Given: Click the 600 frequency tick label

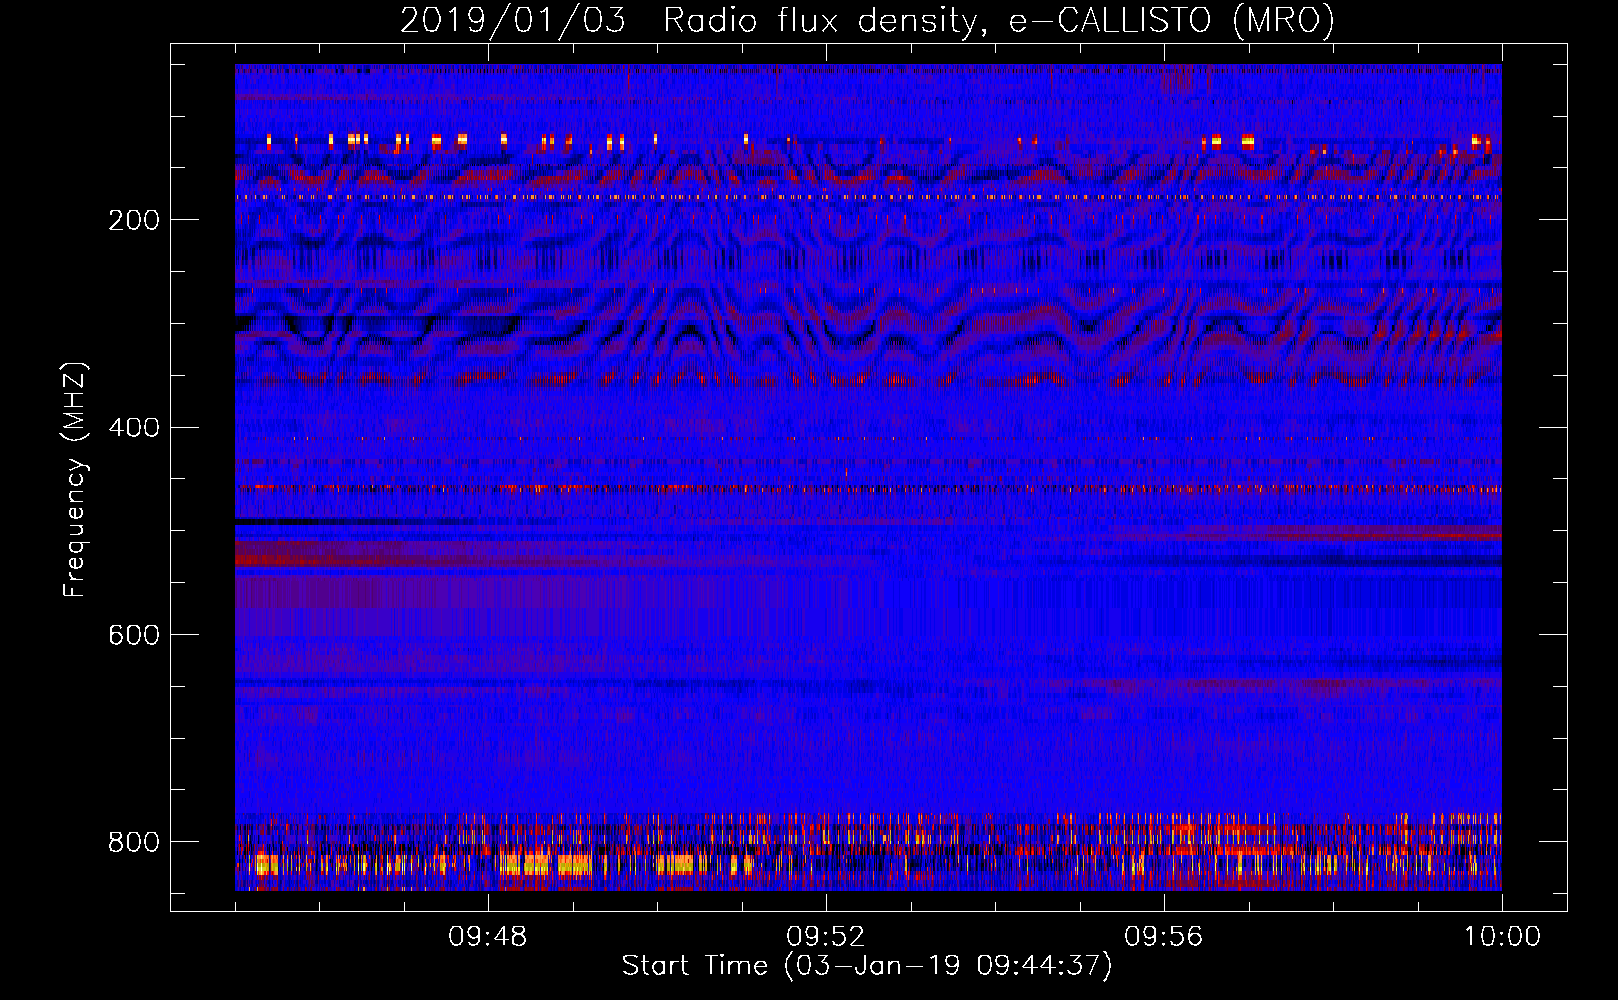Looking at the screenshot, I should click(134, 636).
